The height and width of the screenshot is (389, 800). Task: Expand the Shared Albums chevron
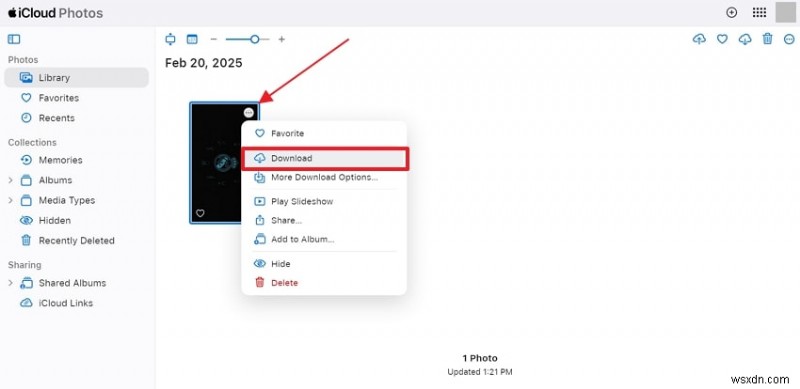[10, 283]
